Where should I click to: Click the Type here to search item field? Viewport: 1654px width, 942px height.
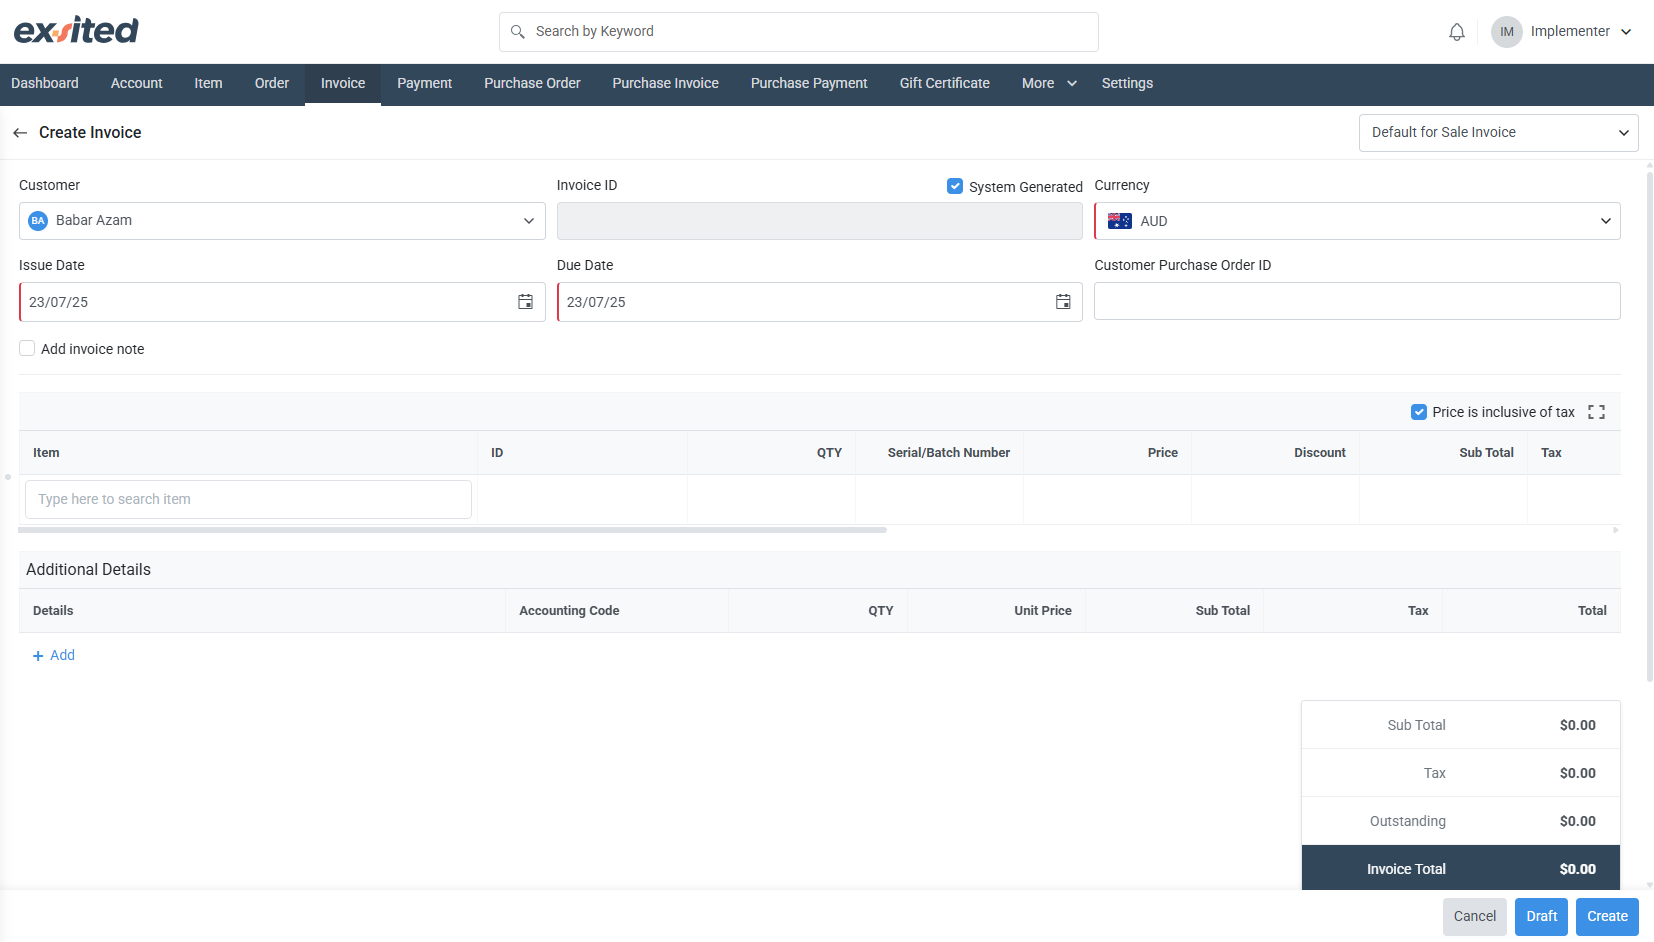[248, 499]
